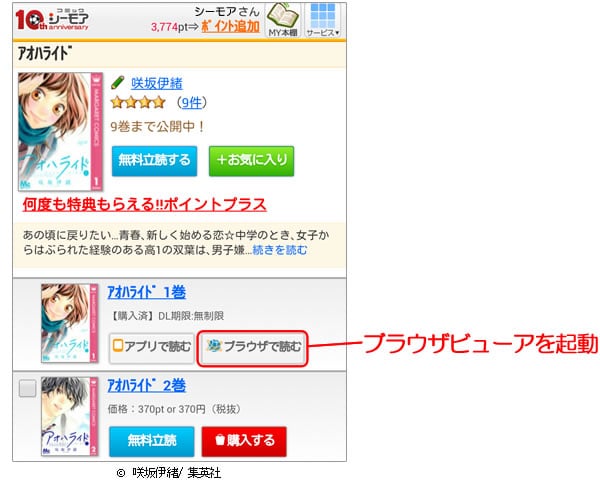Expand synopsis via 続きを読む
The image size is (600, 483).
click(280, 250)
